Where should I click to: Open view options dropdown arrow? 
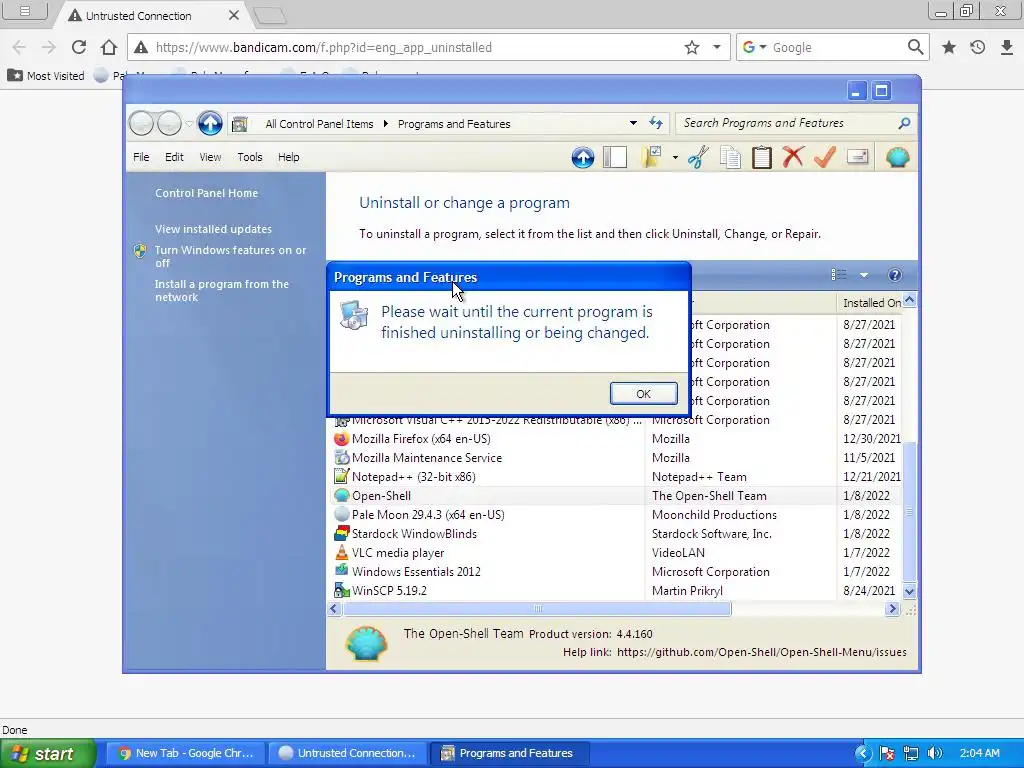point(864,276)
